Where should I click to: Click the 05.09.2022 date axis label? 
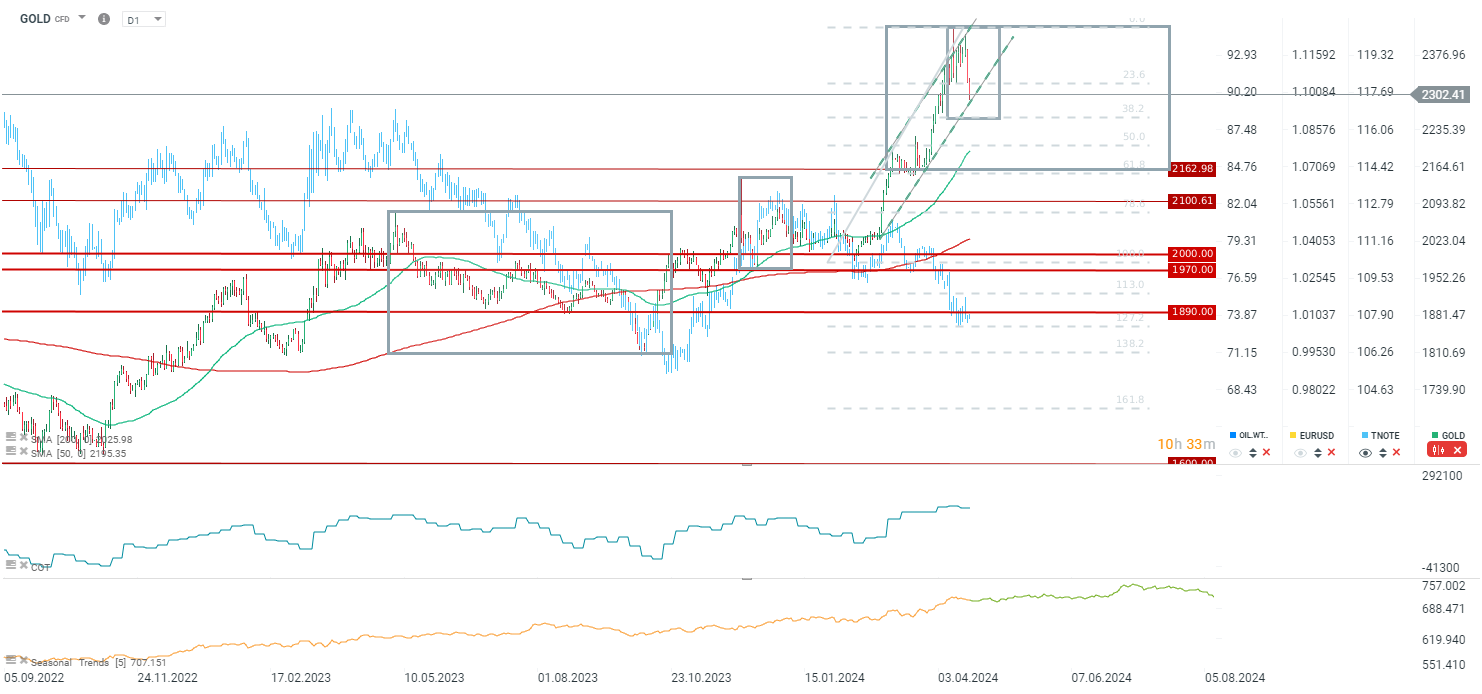coord(33,677)
